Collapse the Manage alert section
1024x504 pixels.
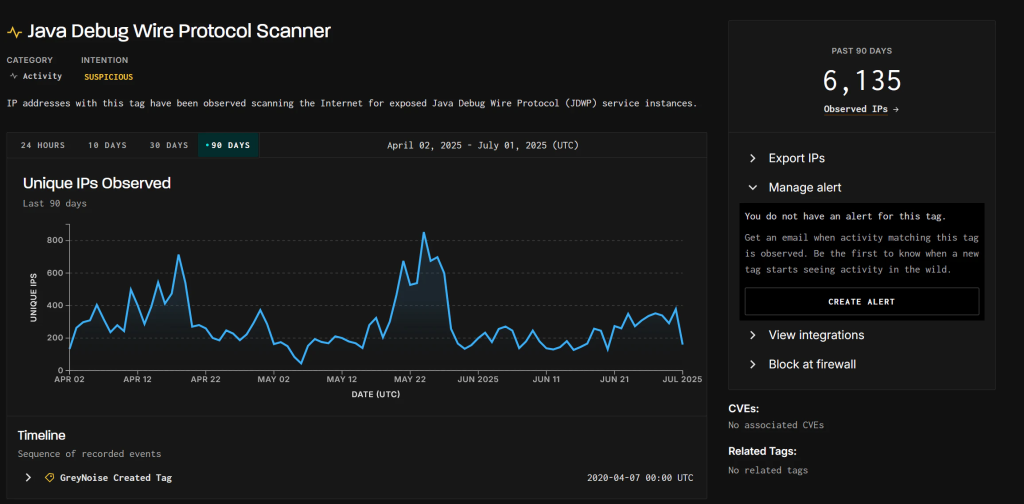[804, 187]
